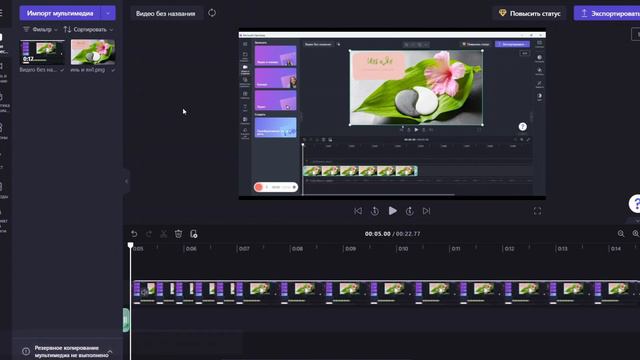The height and width of the screenshot is (360, 640).
Task: Split clip with the scissors icon
Action: (x=163, y=234)
